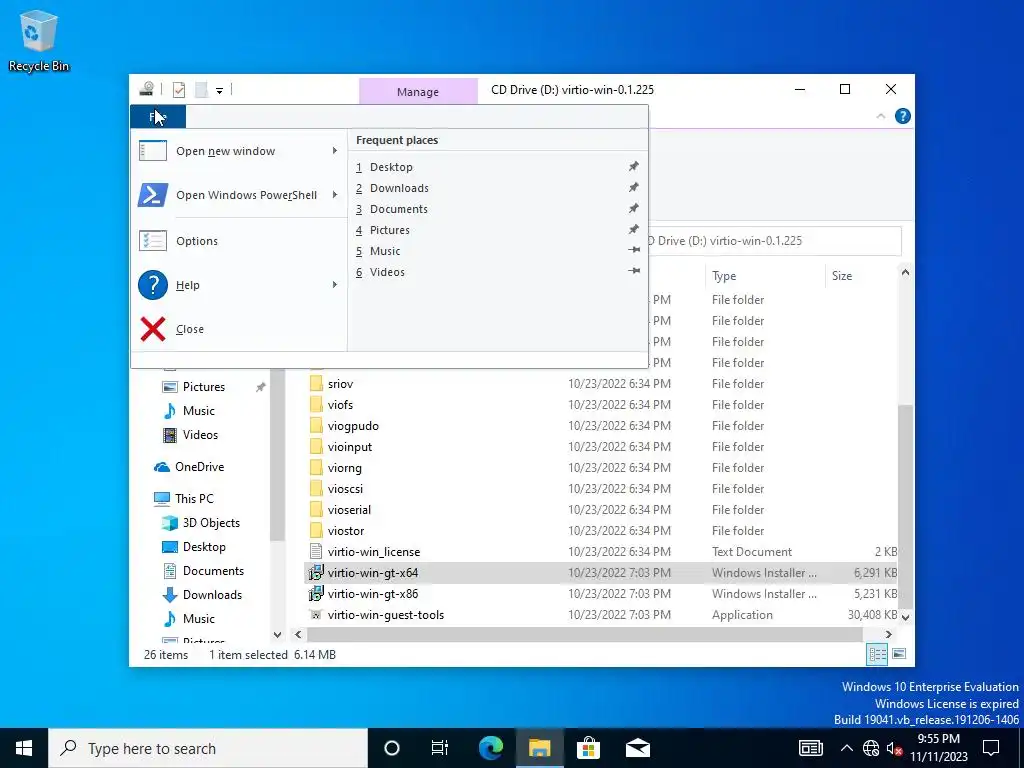Click the ribbon help question mark icon
This screenshot has height=768, width=1024.
click(x=903, y=116)
